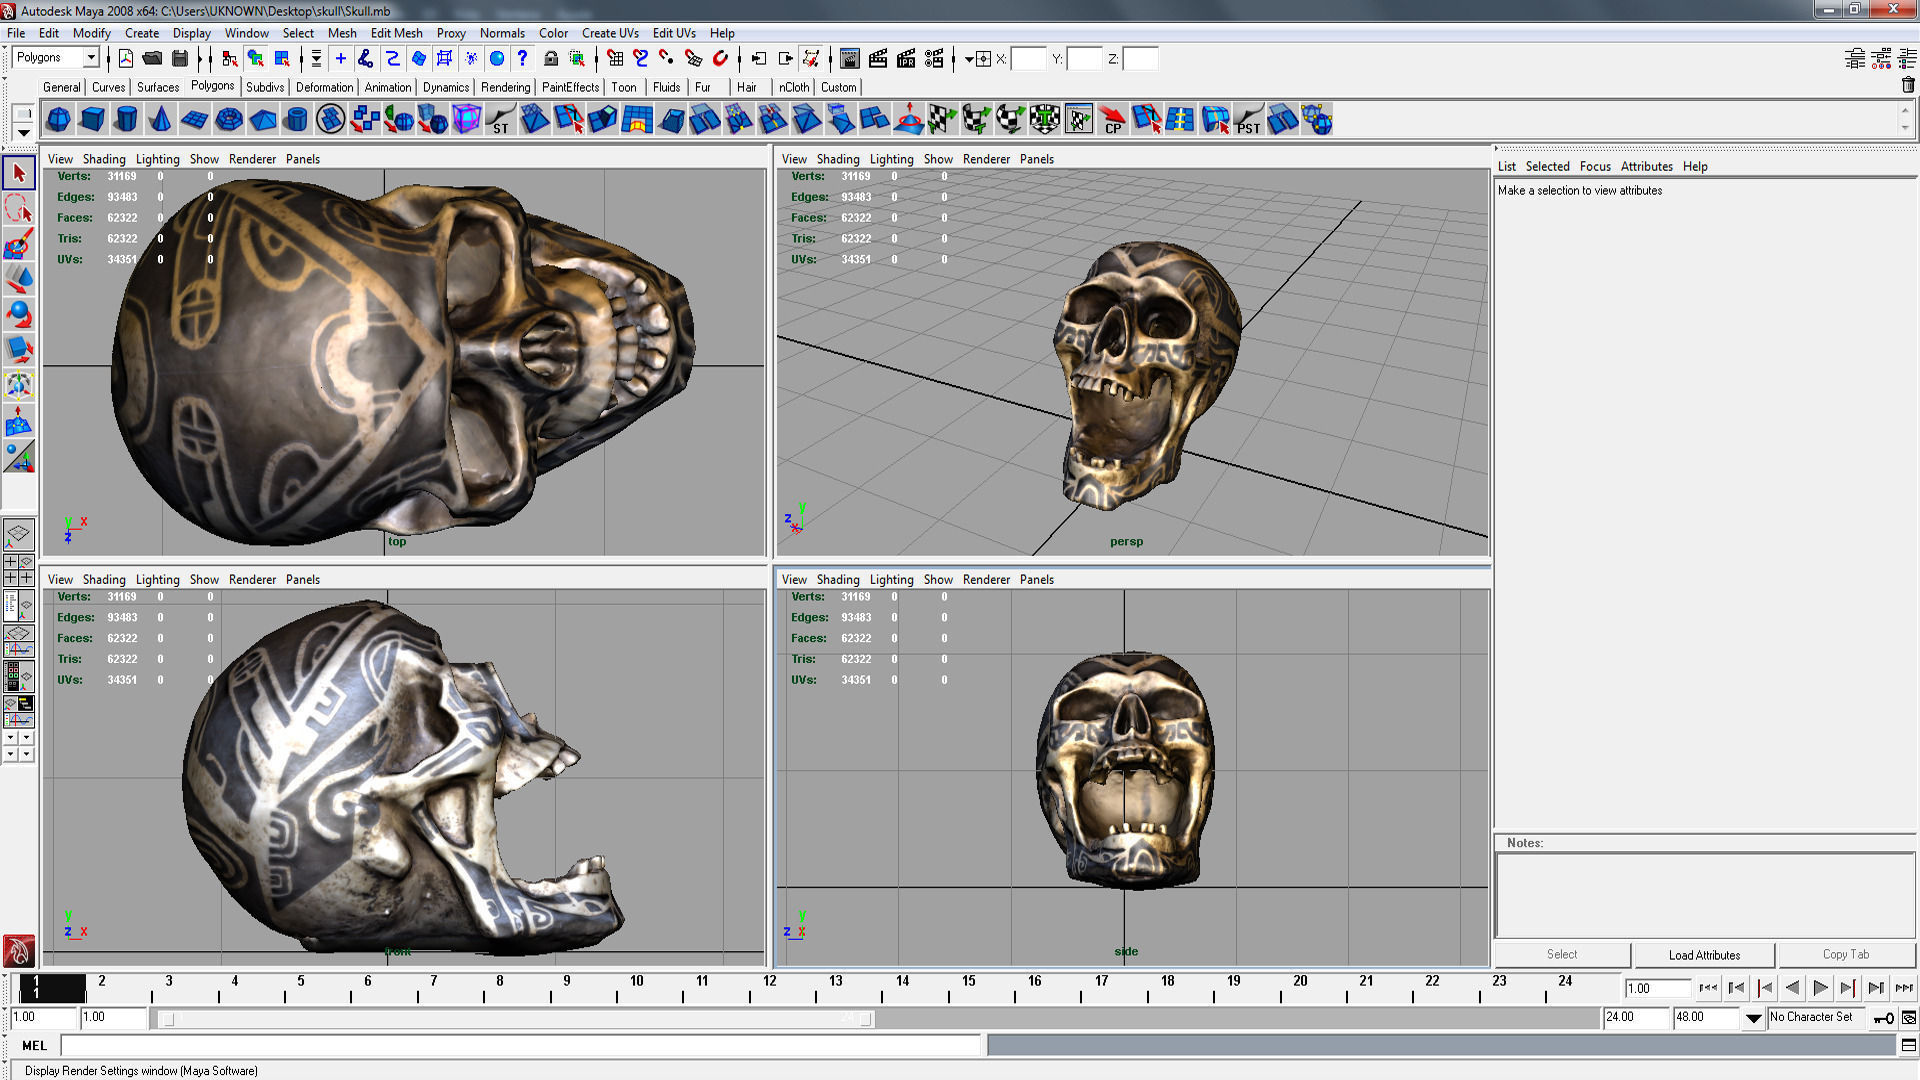Activate the Lasso selection tool

(19, 208)
